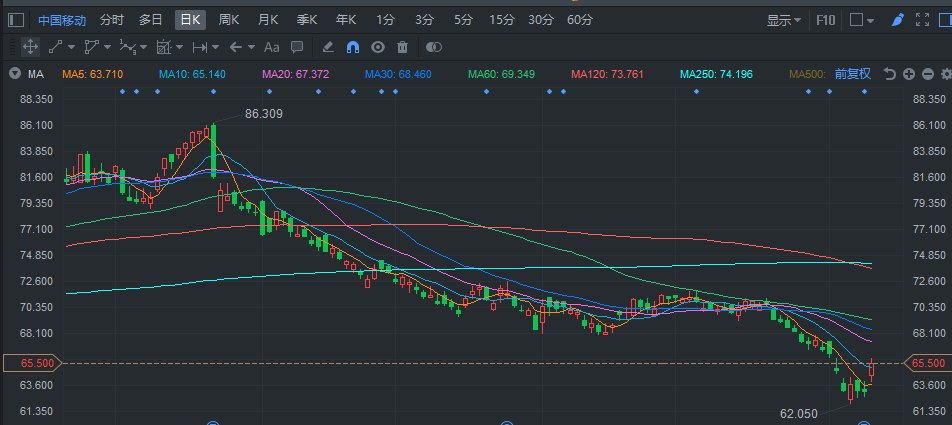The height and width of the screenshot is (425, 952).
Task: Click the MA indicator label
Action: [36, 74]
